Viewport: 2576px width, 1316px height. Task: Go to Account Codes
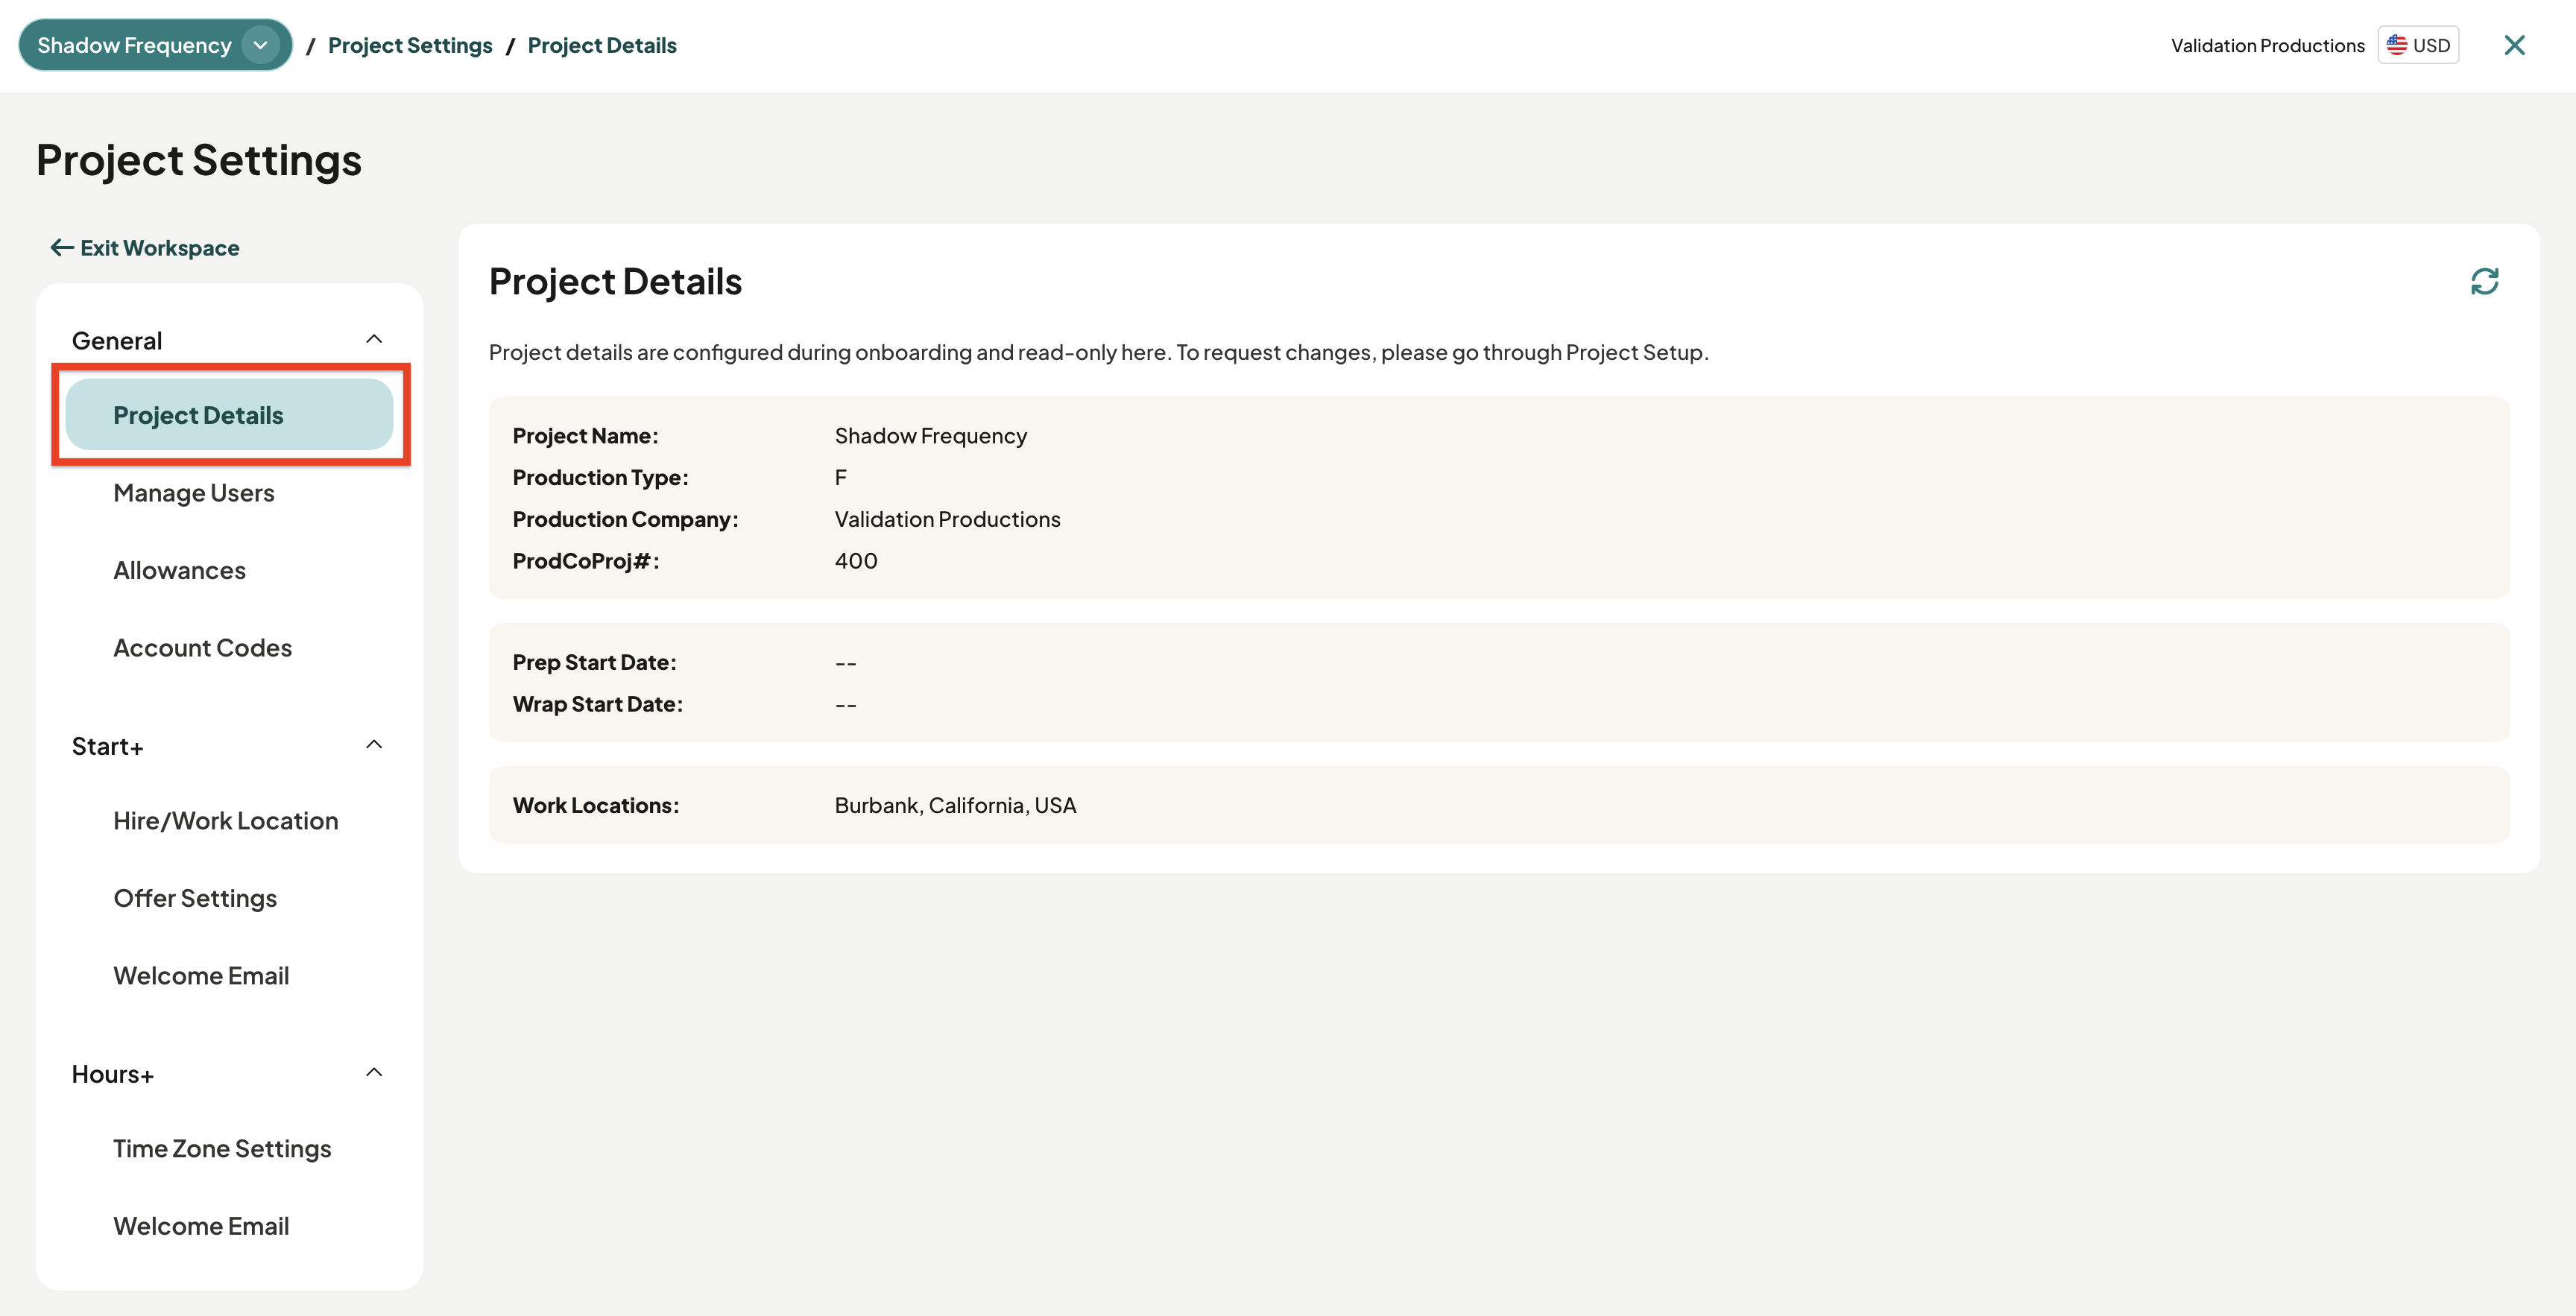tap(203, 648)
